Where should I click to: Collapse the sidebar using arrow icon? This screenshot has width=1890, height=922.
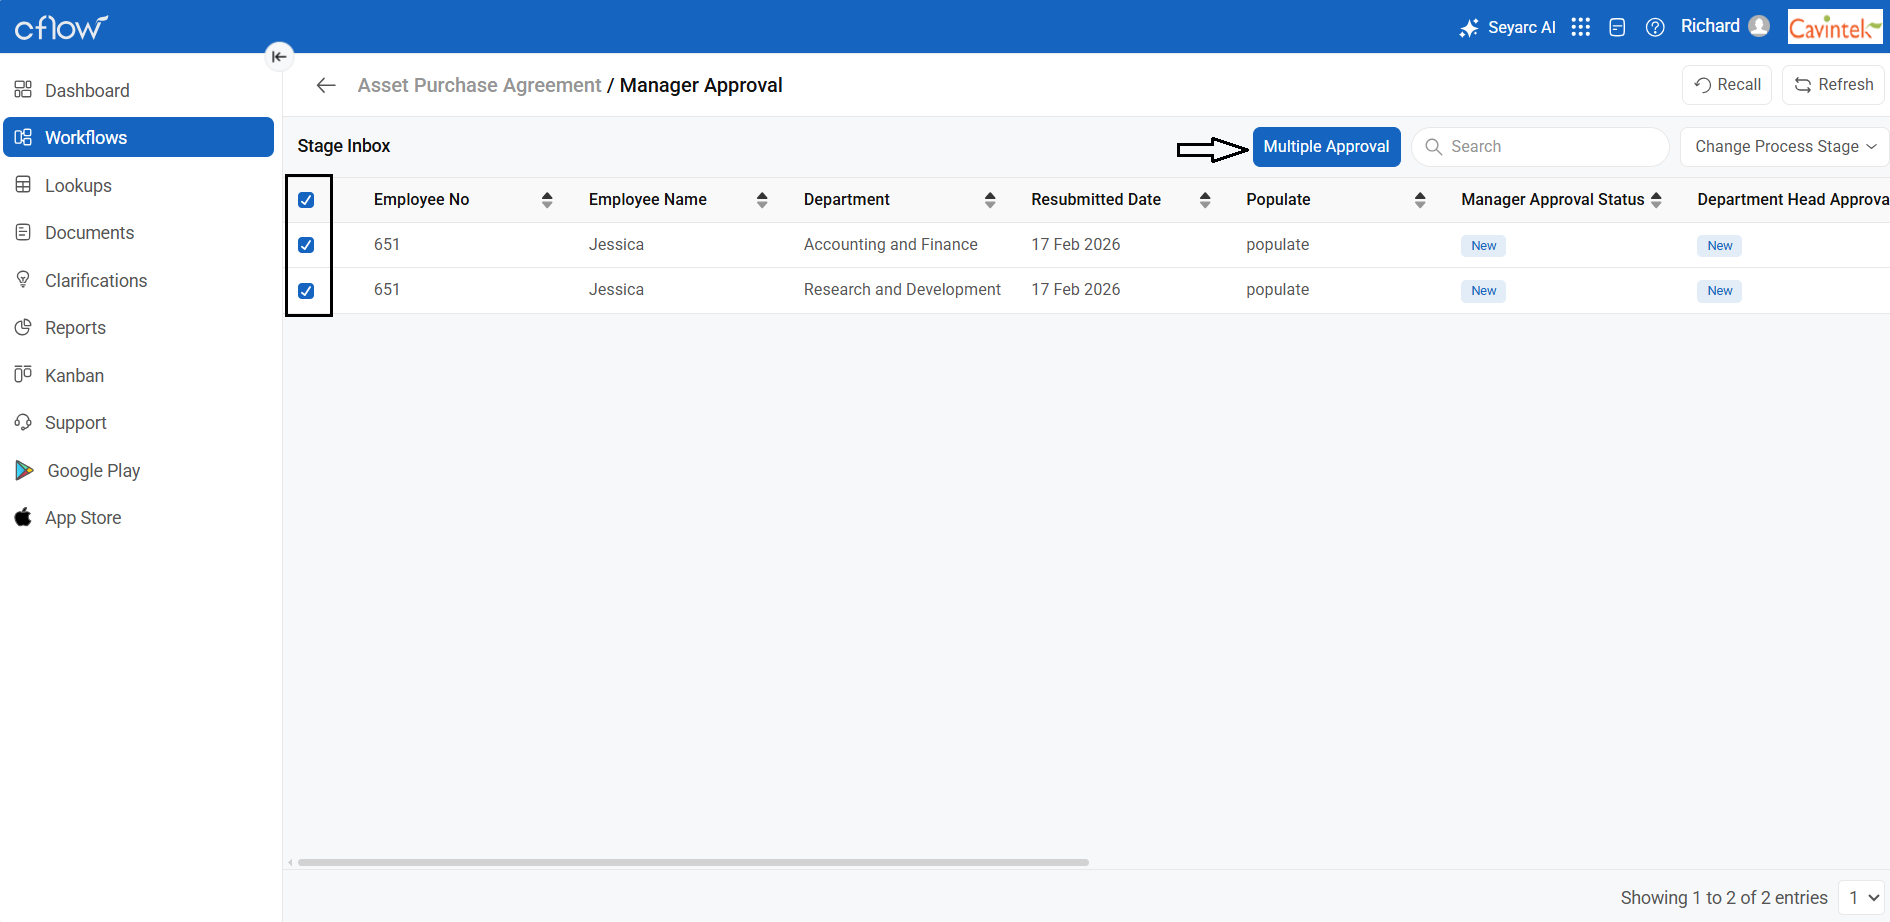click(279, 56)
